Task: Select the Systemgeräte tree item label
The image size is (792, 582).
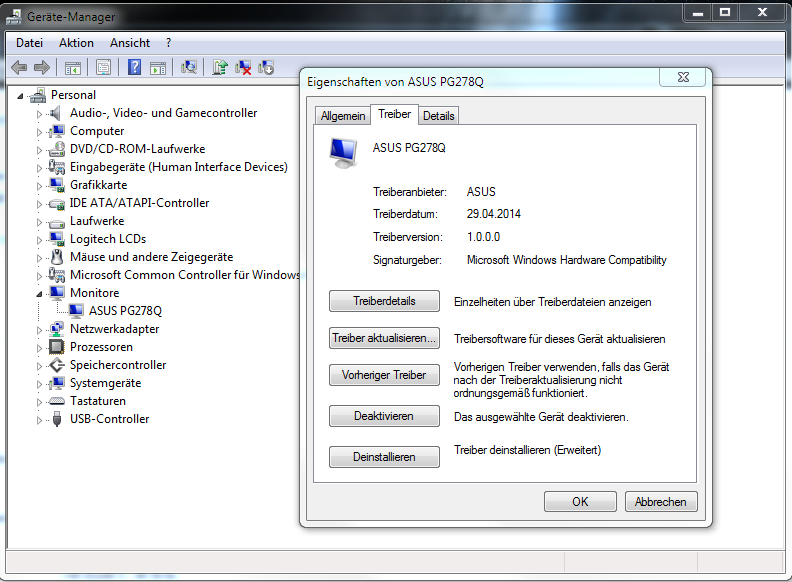Action: tap(106, 383)
